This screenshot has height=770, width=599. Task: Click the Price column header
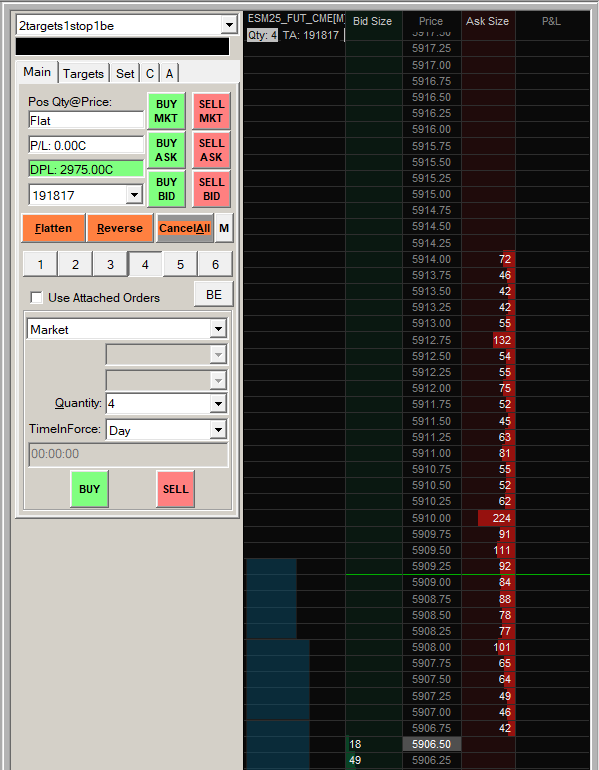(431, 21)
